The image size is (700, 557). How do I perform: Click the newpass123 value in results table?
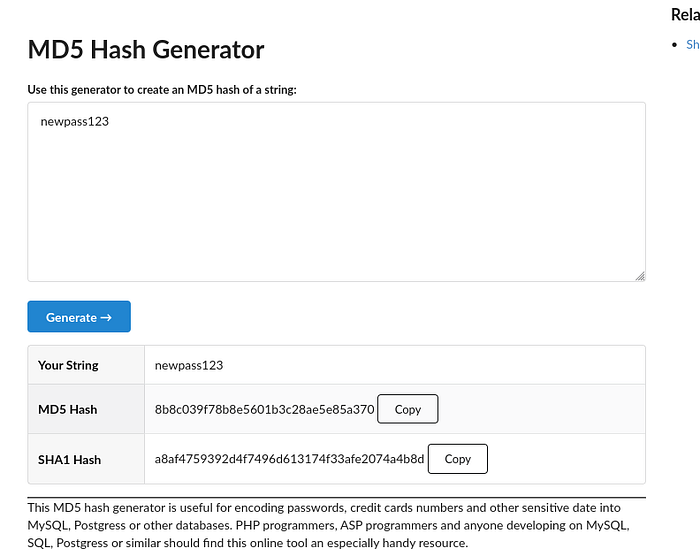(x=189, y=365)
